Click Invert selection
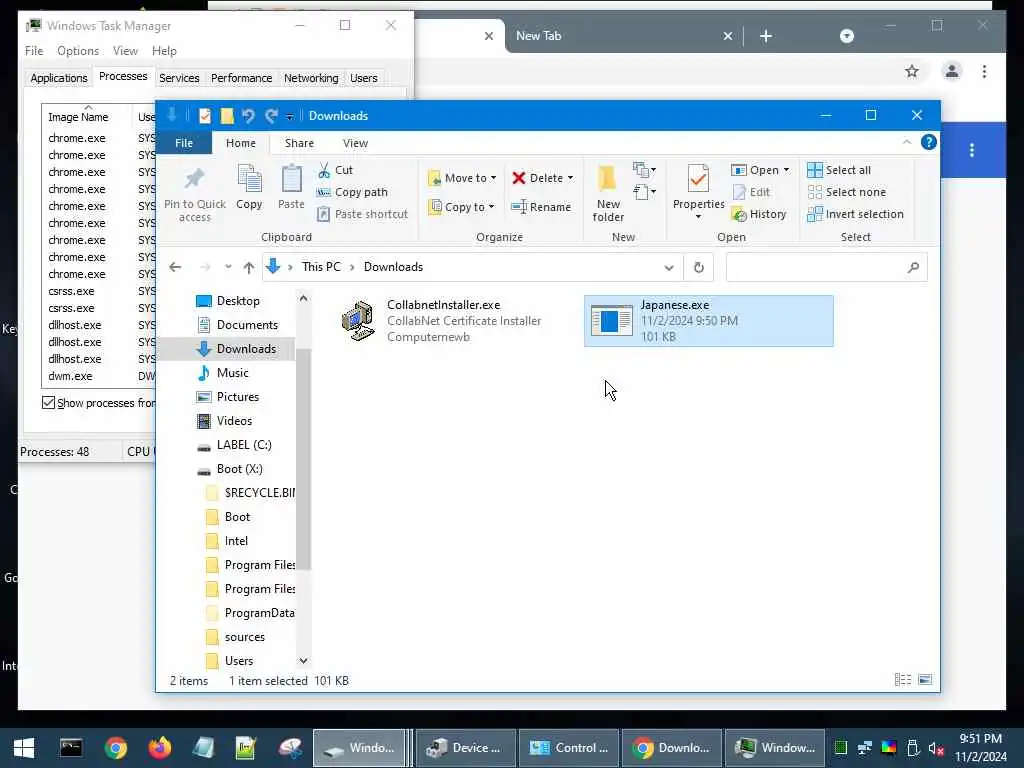Screen dimensions: 1024x768 (856, 214)
